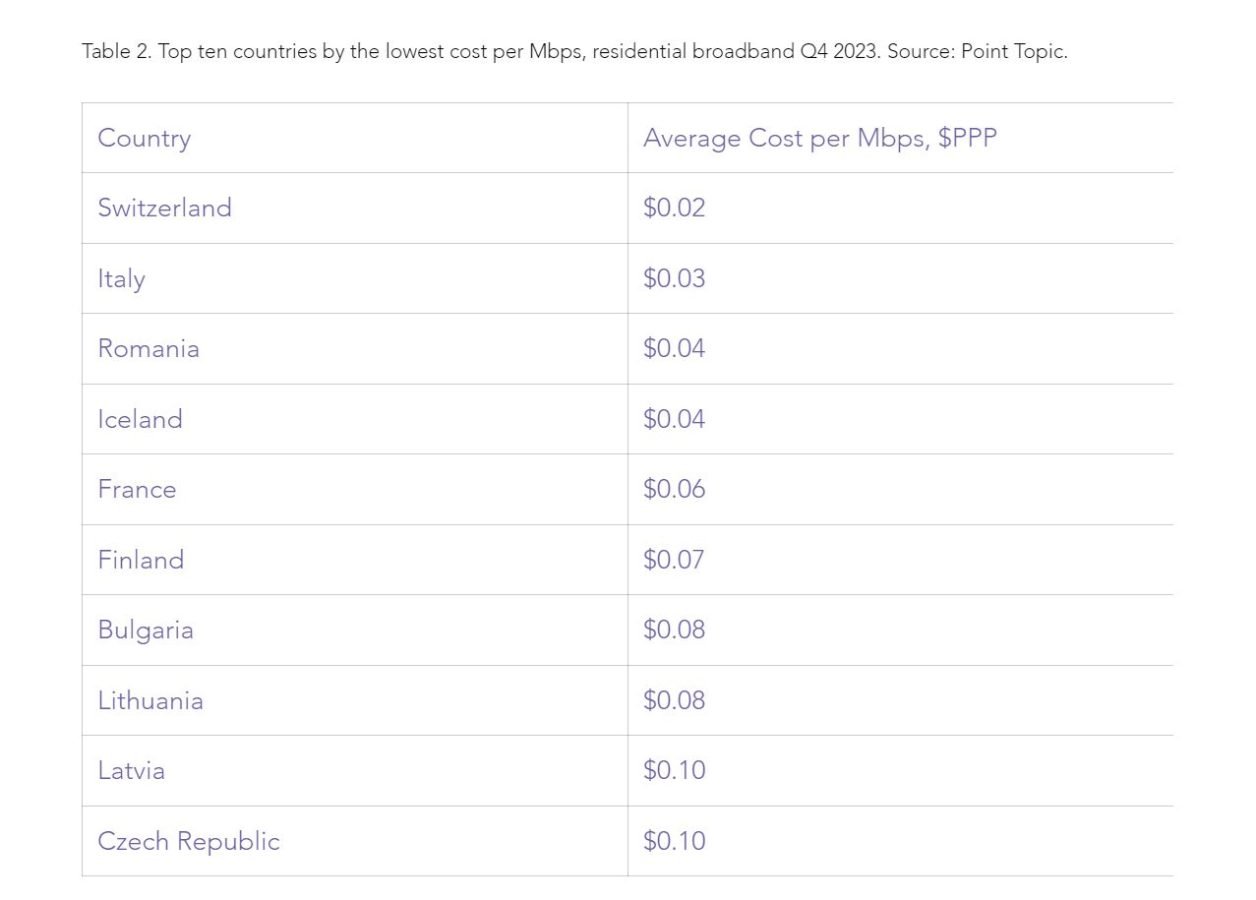This screenshot has width=1256, height=900.
Task: Select the Switzerland table cell
Action: click(165, 208)
